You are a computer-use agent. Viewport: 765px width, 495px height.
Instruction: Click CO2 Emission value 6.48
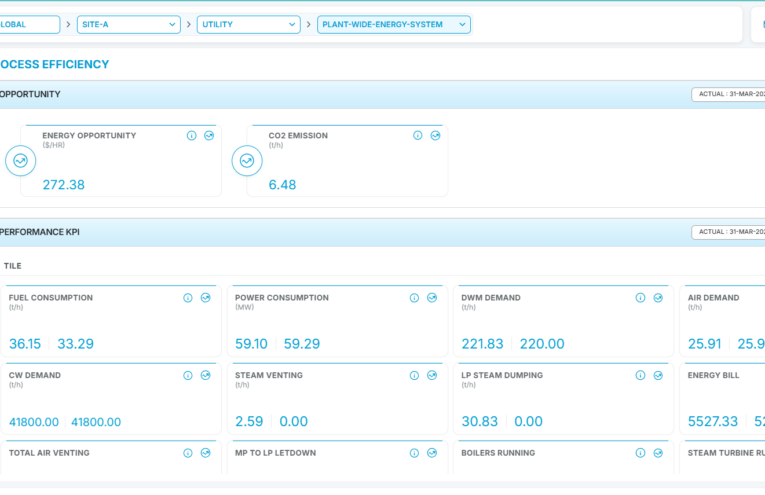tap(282, 185)
